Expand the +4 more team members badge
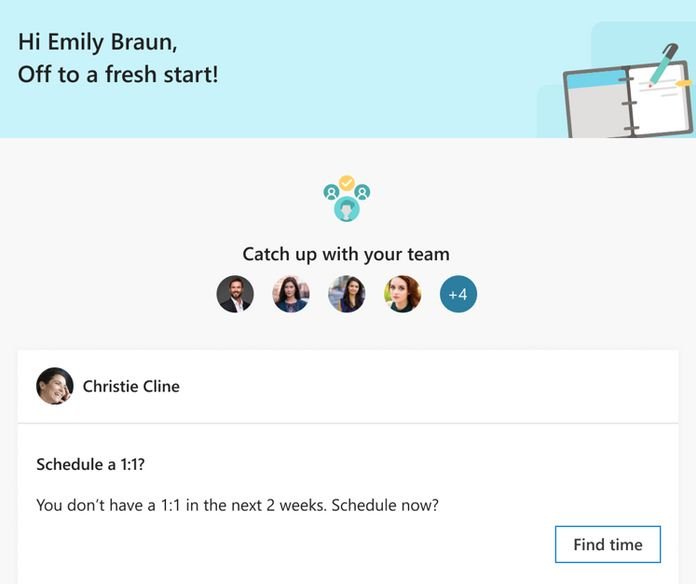Screen dimensions: 696x584 [x=459, y=294]
